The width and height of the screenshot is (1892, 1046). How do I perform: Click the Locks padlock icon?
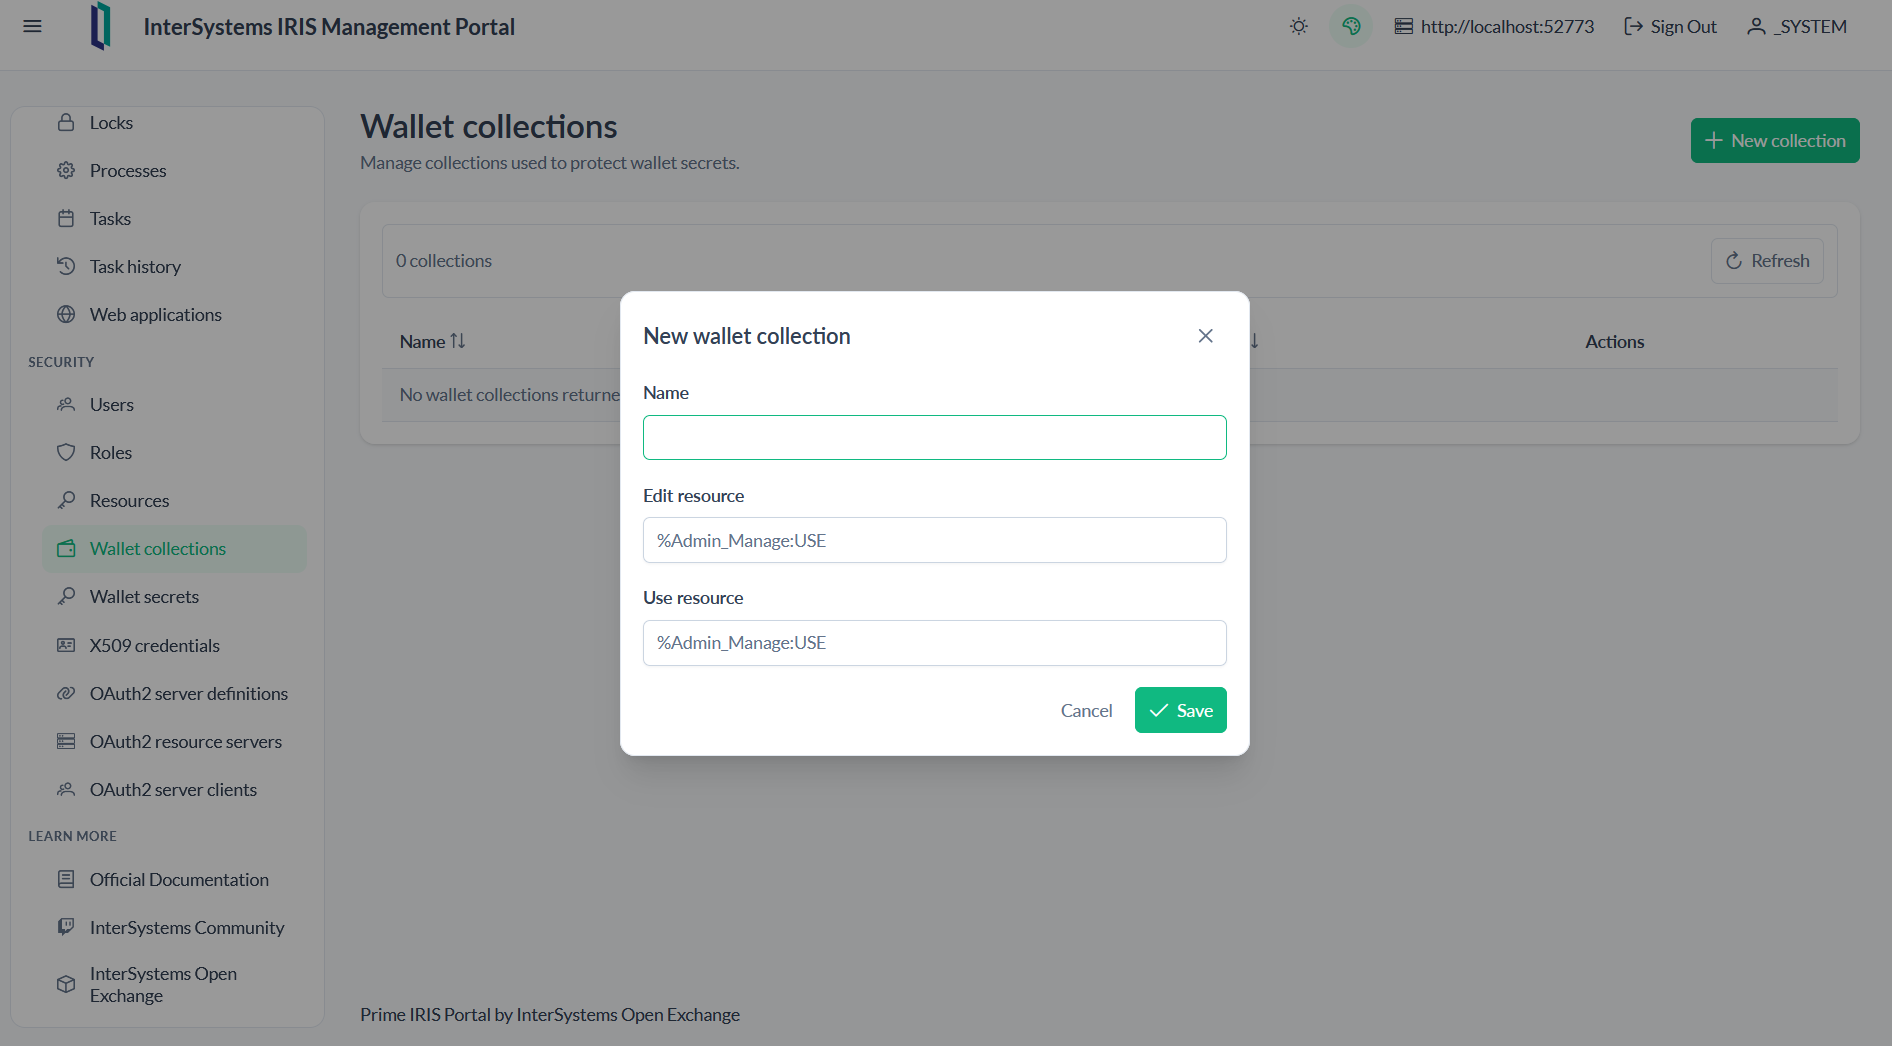[x=66, y=122]
